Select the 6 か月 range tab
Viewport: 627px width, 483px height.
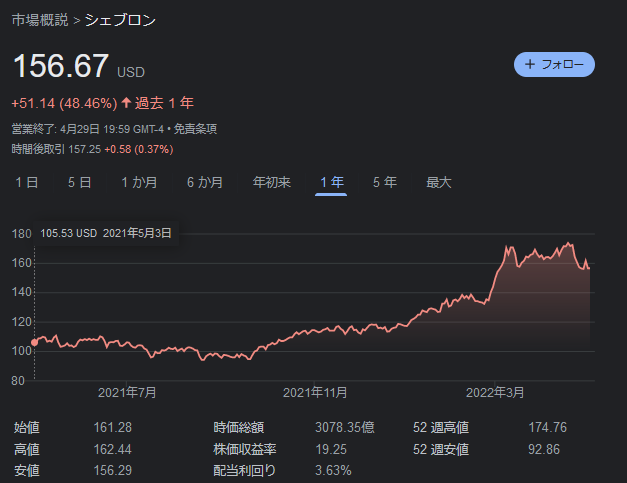point(205,183)
